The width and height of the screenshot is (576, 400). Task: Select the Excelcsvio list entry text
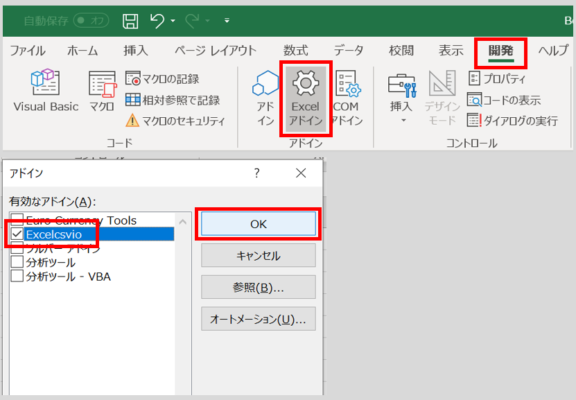pos(54,234)
